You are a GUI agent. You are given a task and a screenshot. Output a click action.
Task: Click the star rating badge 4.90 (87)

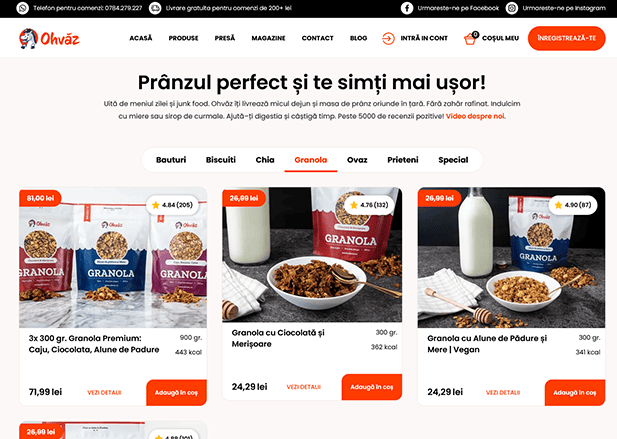(573, 205)
